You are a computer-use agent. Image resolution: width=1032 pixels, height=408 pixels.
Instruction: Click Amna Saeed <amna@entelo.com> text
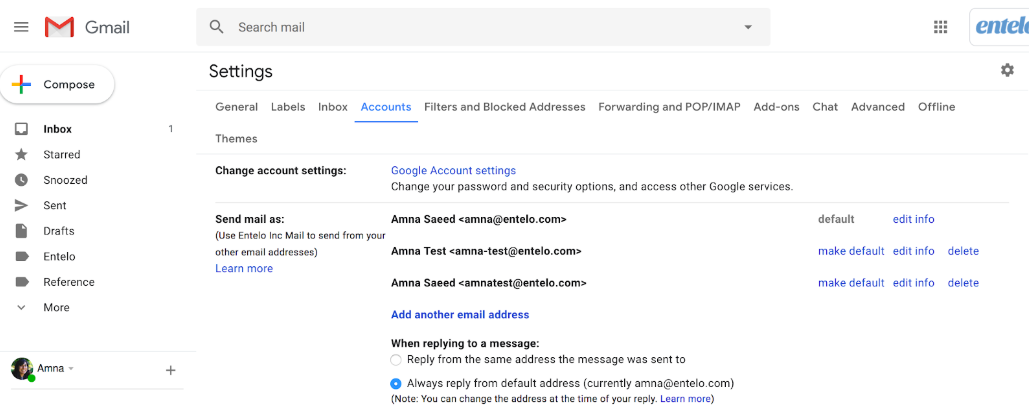[x=478, y=219]
